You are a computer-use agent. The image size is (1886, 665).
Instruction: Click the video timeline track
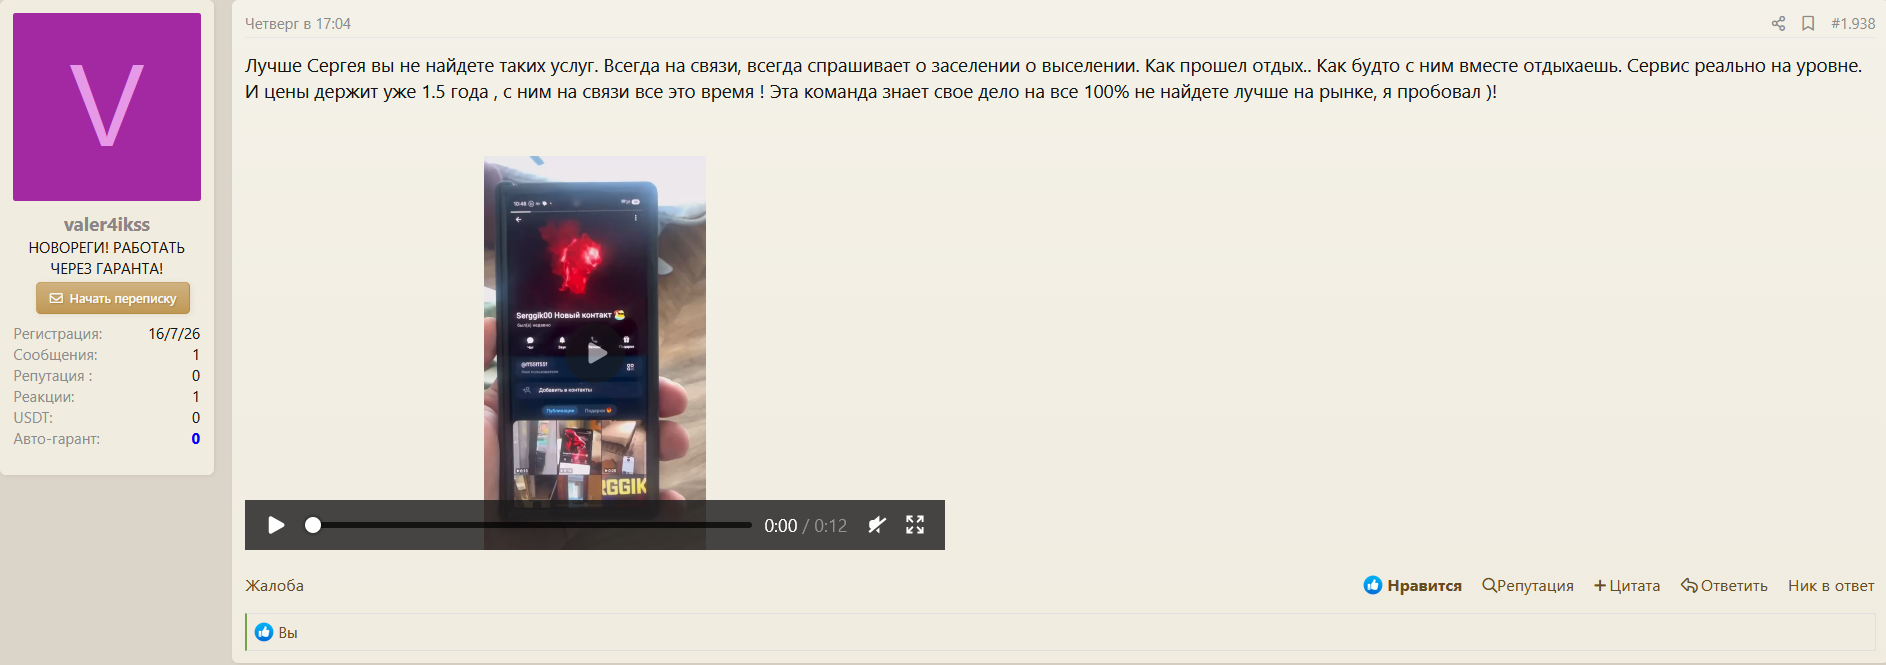pyautogui.click(x=532, y=525)
